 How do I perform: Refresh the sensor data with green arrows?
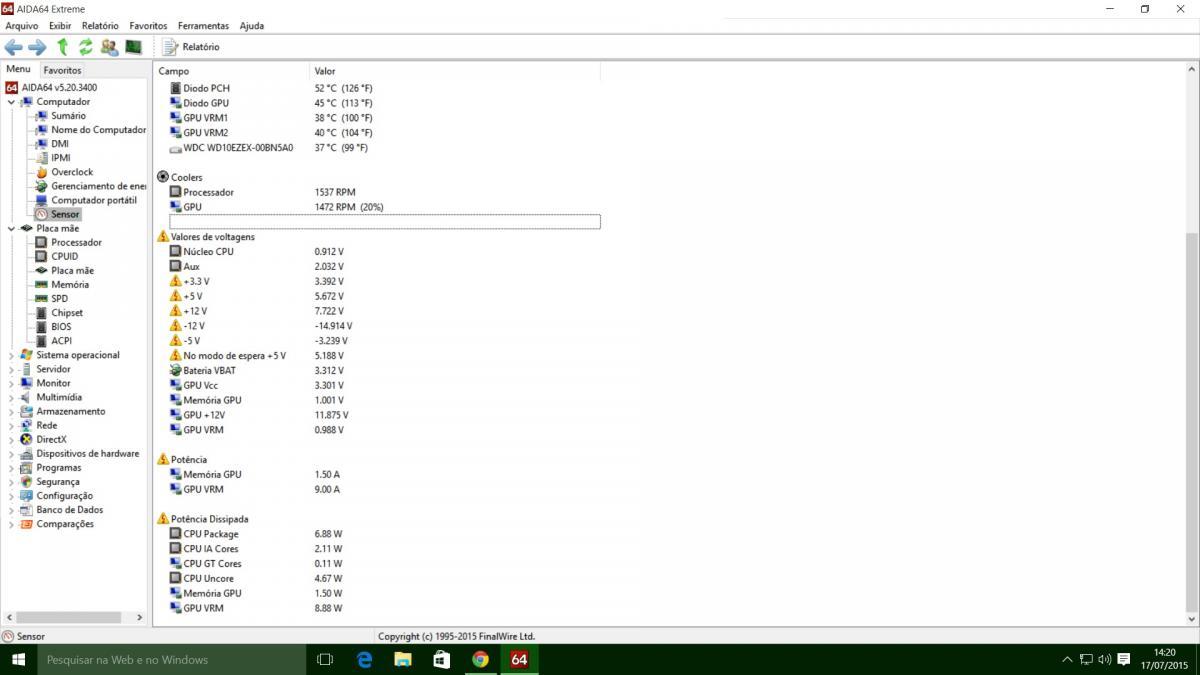pyautogui.click(x=86, y=47)
